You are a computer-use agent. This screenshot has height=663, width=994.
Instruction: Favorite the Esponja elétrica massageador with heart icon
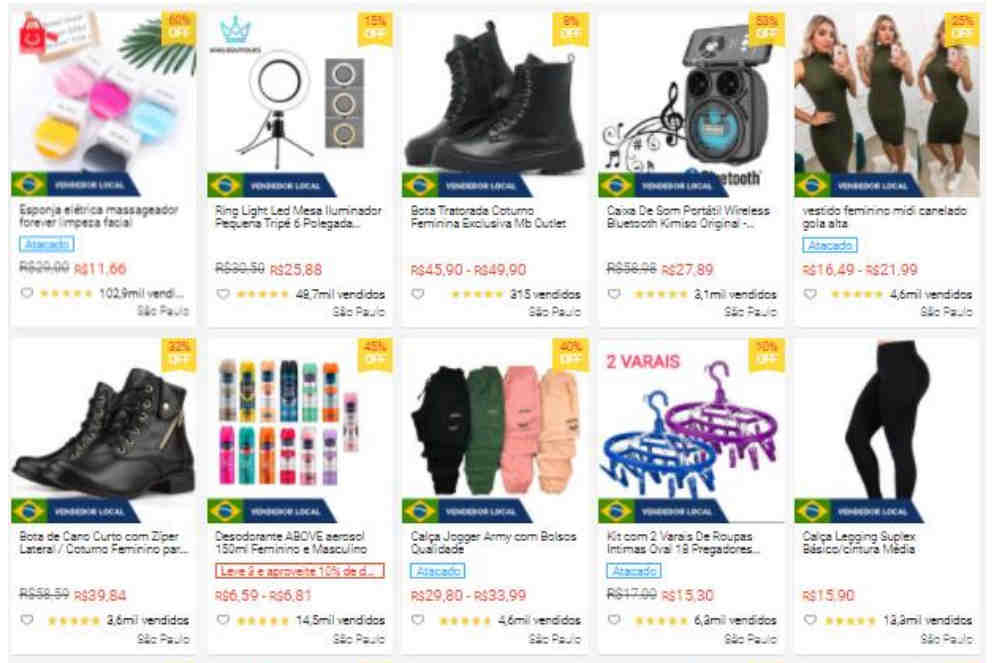tap(27, 293)
